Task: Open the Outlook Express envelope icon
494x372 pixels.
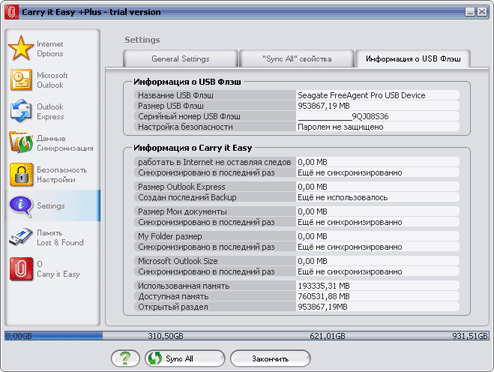Action: tap(21, 111)
